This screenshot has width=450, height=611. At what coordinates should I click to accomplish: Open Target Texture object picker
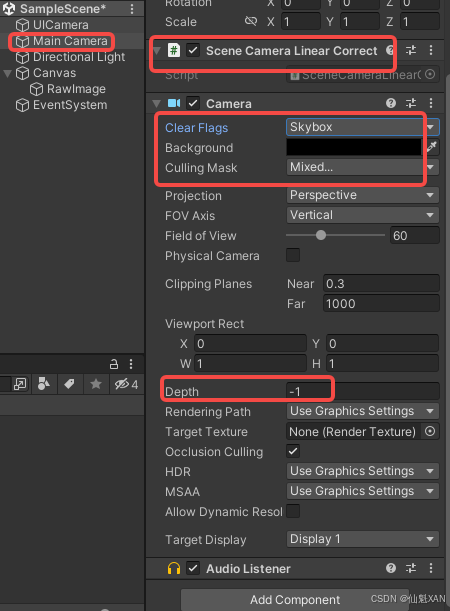tap(430, 431)
